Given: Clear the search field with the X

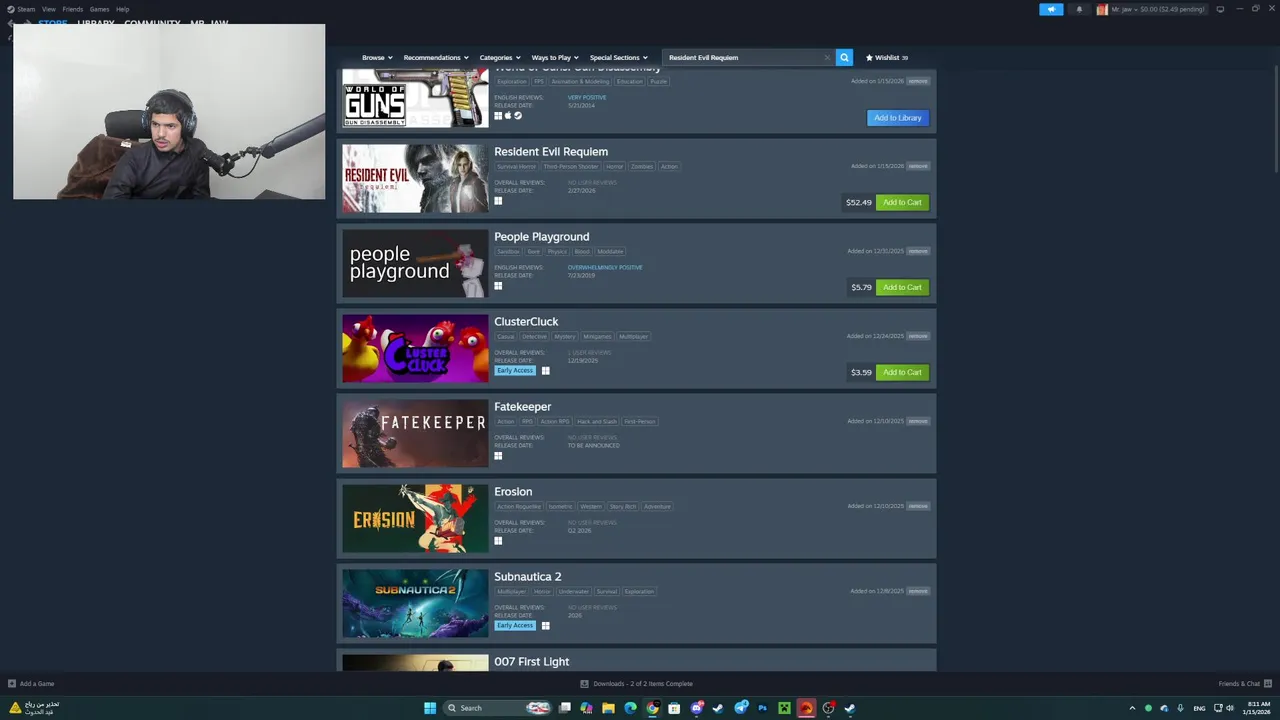Looking at the screenshot, I should (827, 57).
